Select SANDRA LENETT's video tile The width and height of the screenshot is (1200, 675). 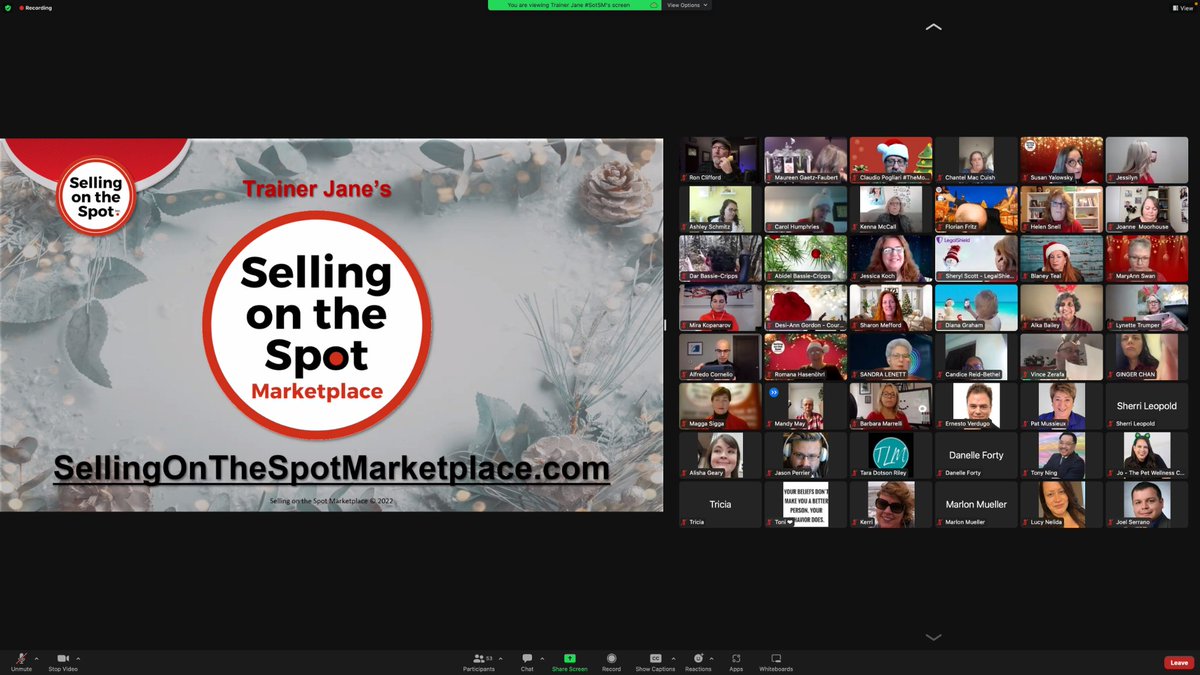coord(891,357)
